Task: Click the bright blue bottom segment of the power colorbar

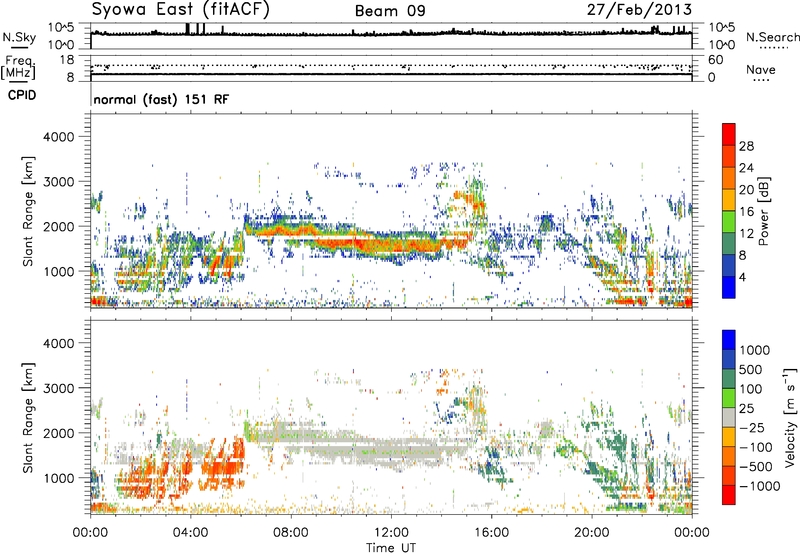Action: click(x=729, y=288)
